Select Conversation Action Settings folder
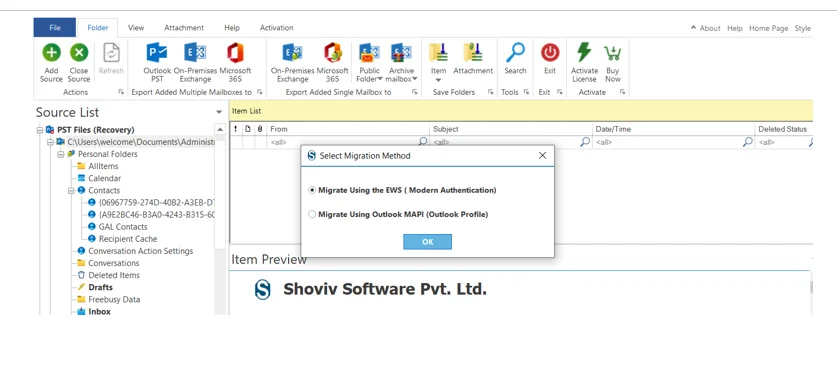Viewport: 837px width, 377px height. tap(140, 251)
